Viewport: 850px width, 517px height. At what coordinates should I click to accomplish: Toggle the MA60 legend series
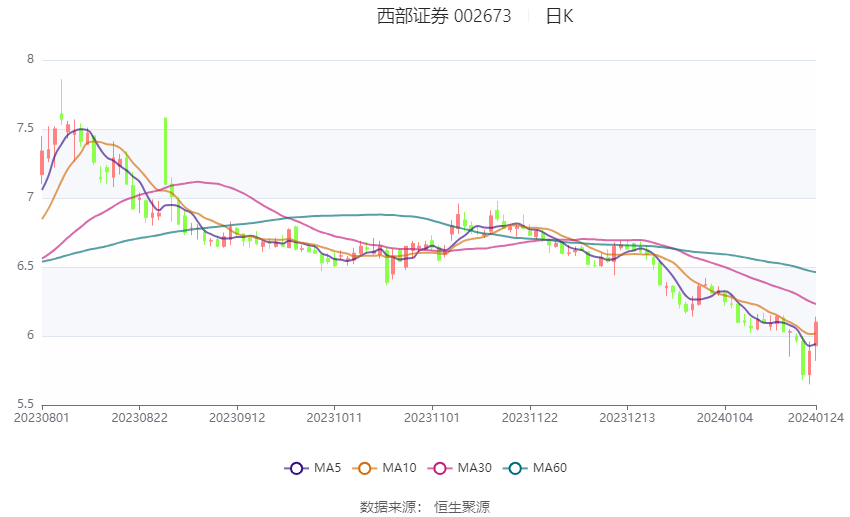click(x=535, y=468)
